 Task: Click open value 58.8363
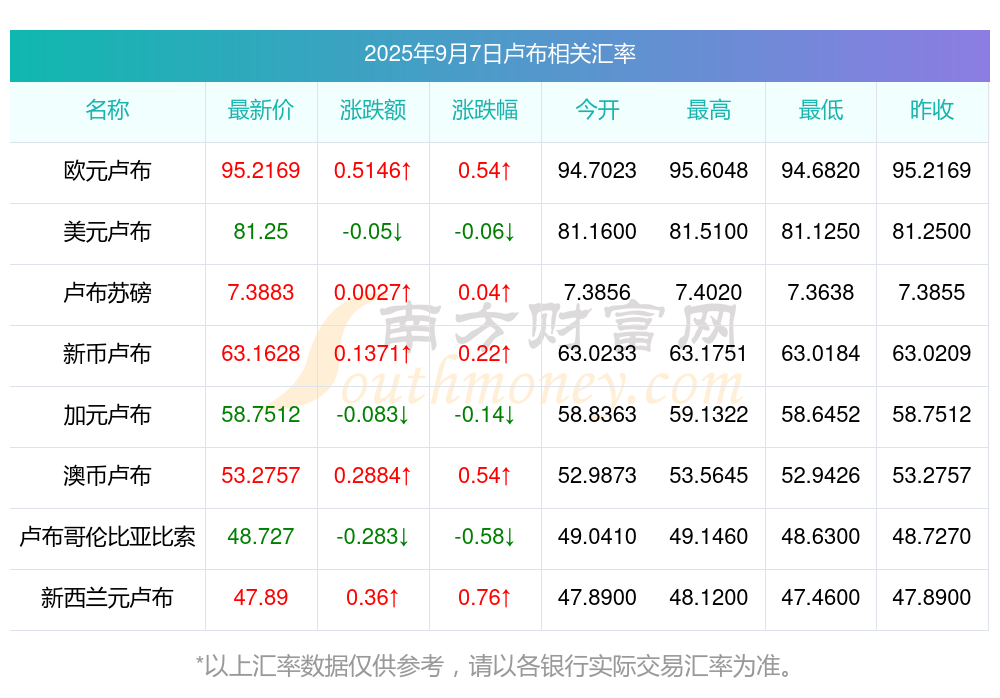(x=597, y=414)
